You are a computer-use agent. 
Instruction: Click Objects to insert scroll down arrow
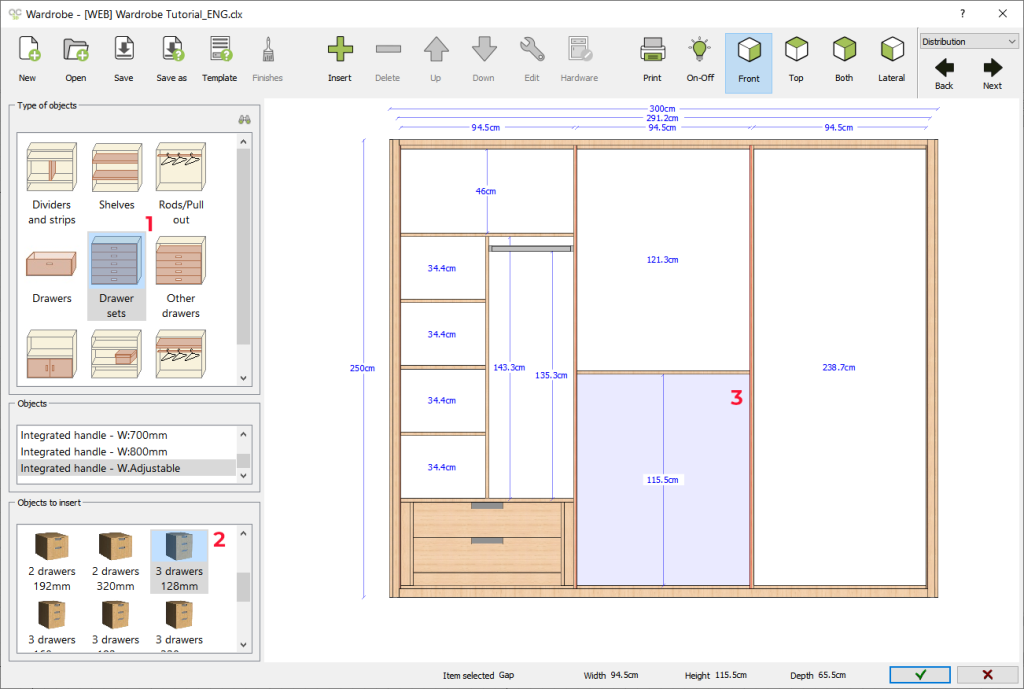tap(244, 645)
